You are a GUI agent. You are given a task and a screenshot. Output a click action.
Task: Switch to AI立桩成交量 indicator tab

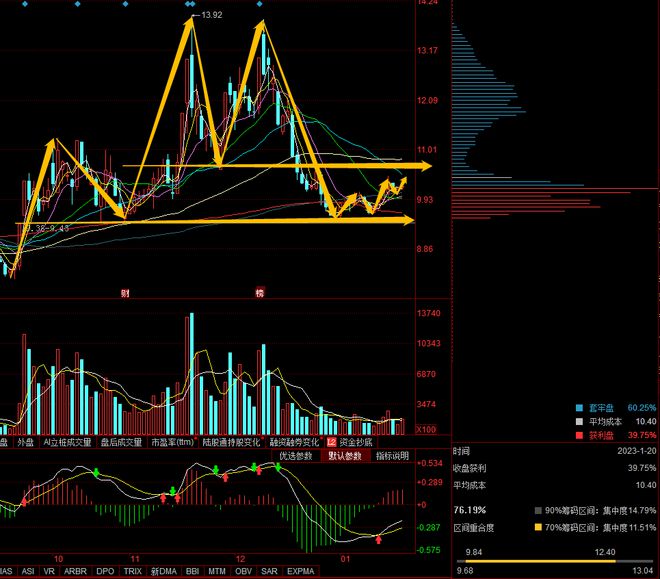click(67, 442)
